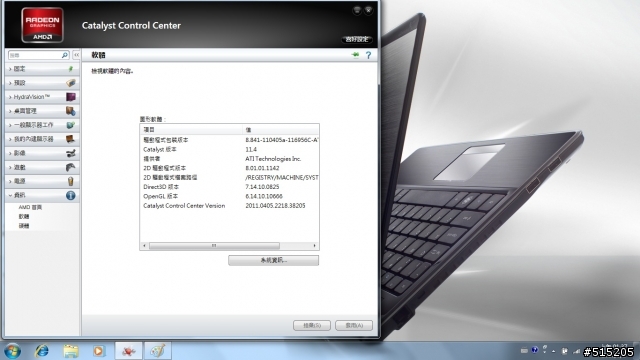Select 硬體 under the 資訊 section

click(x=24, y=226)
